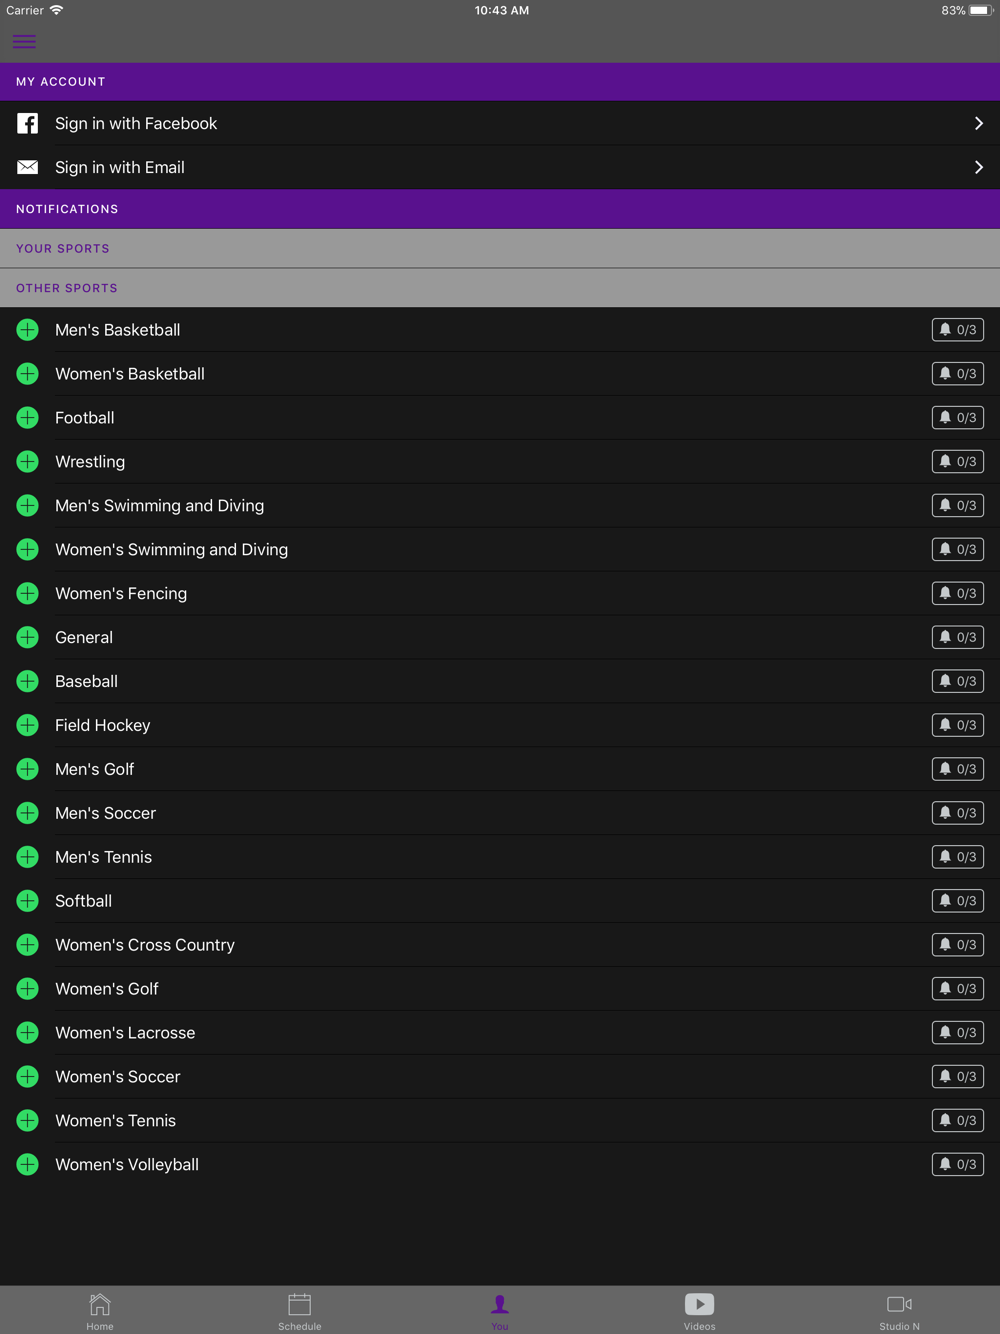Toggle Softball notification bell 0/3
The width and height of the screenshot is (1000, 1334).
pyautogui.click(x=958, y=902)
